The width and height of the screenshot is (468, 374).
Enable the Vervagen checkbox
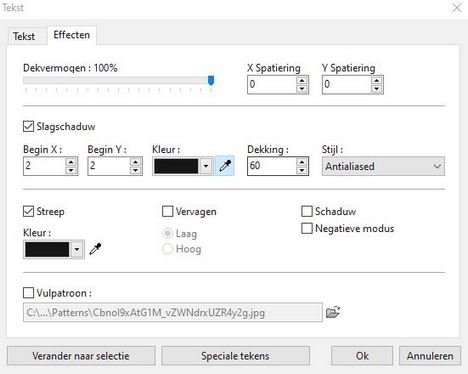(167, 211)
